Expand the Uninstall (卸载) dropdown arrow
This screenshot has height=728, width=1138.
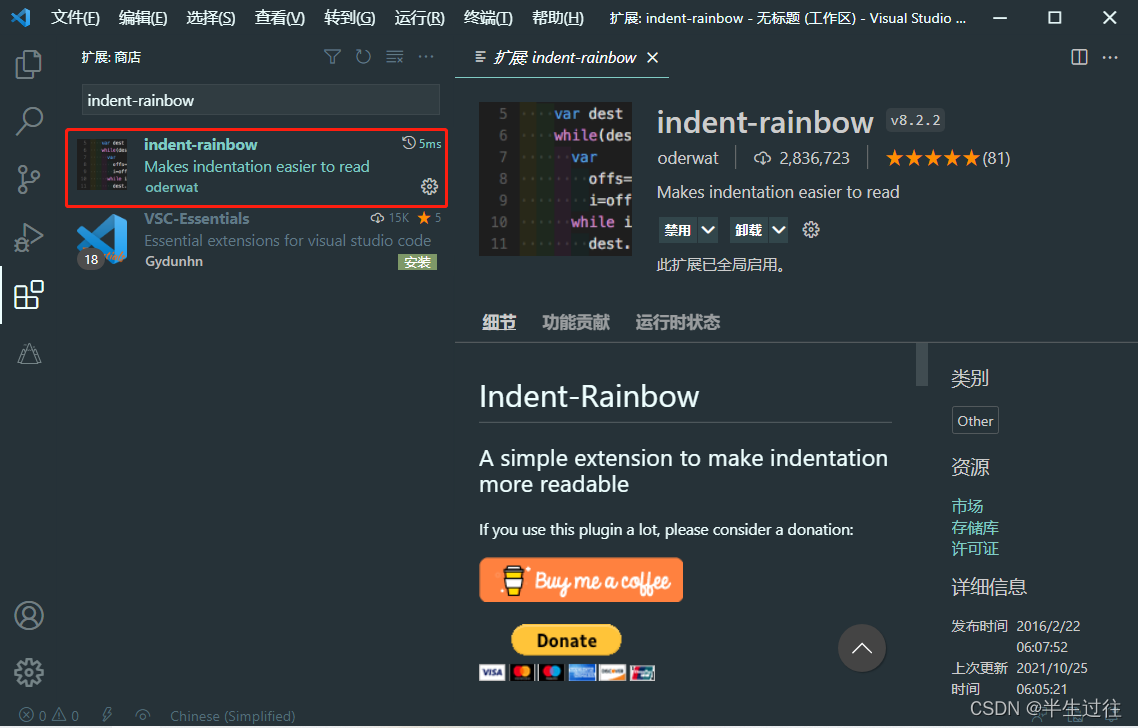pyautogui.click(x=779, y=230)
